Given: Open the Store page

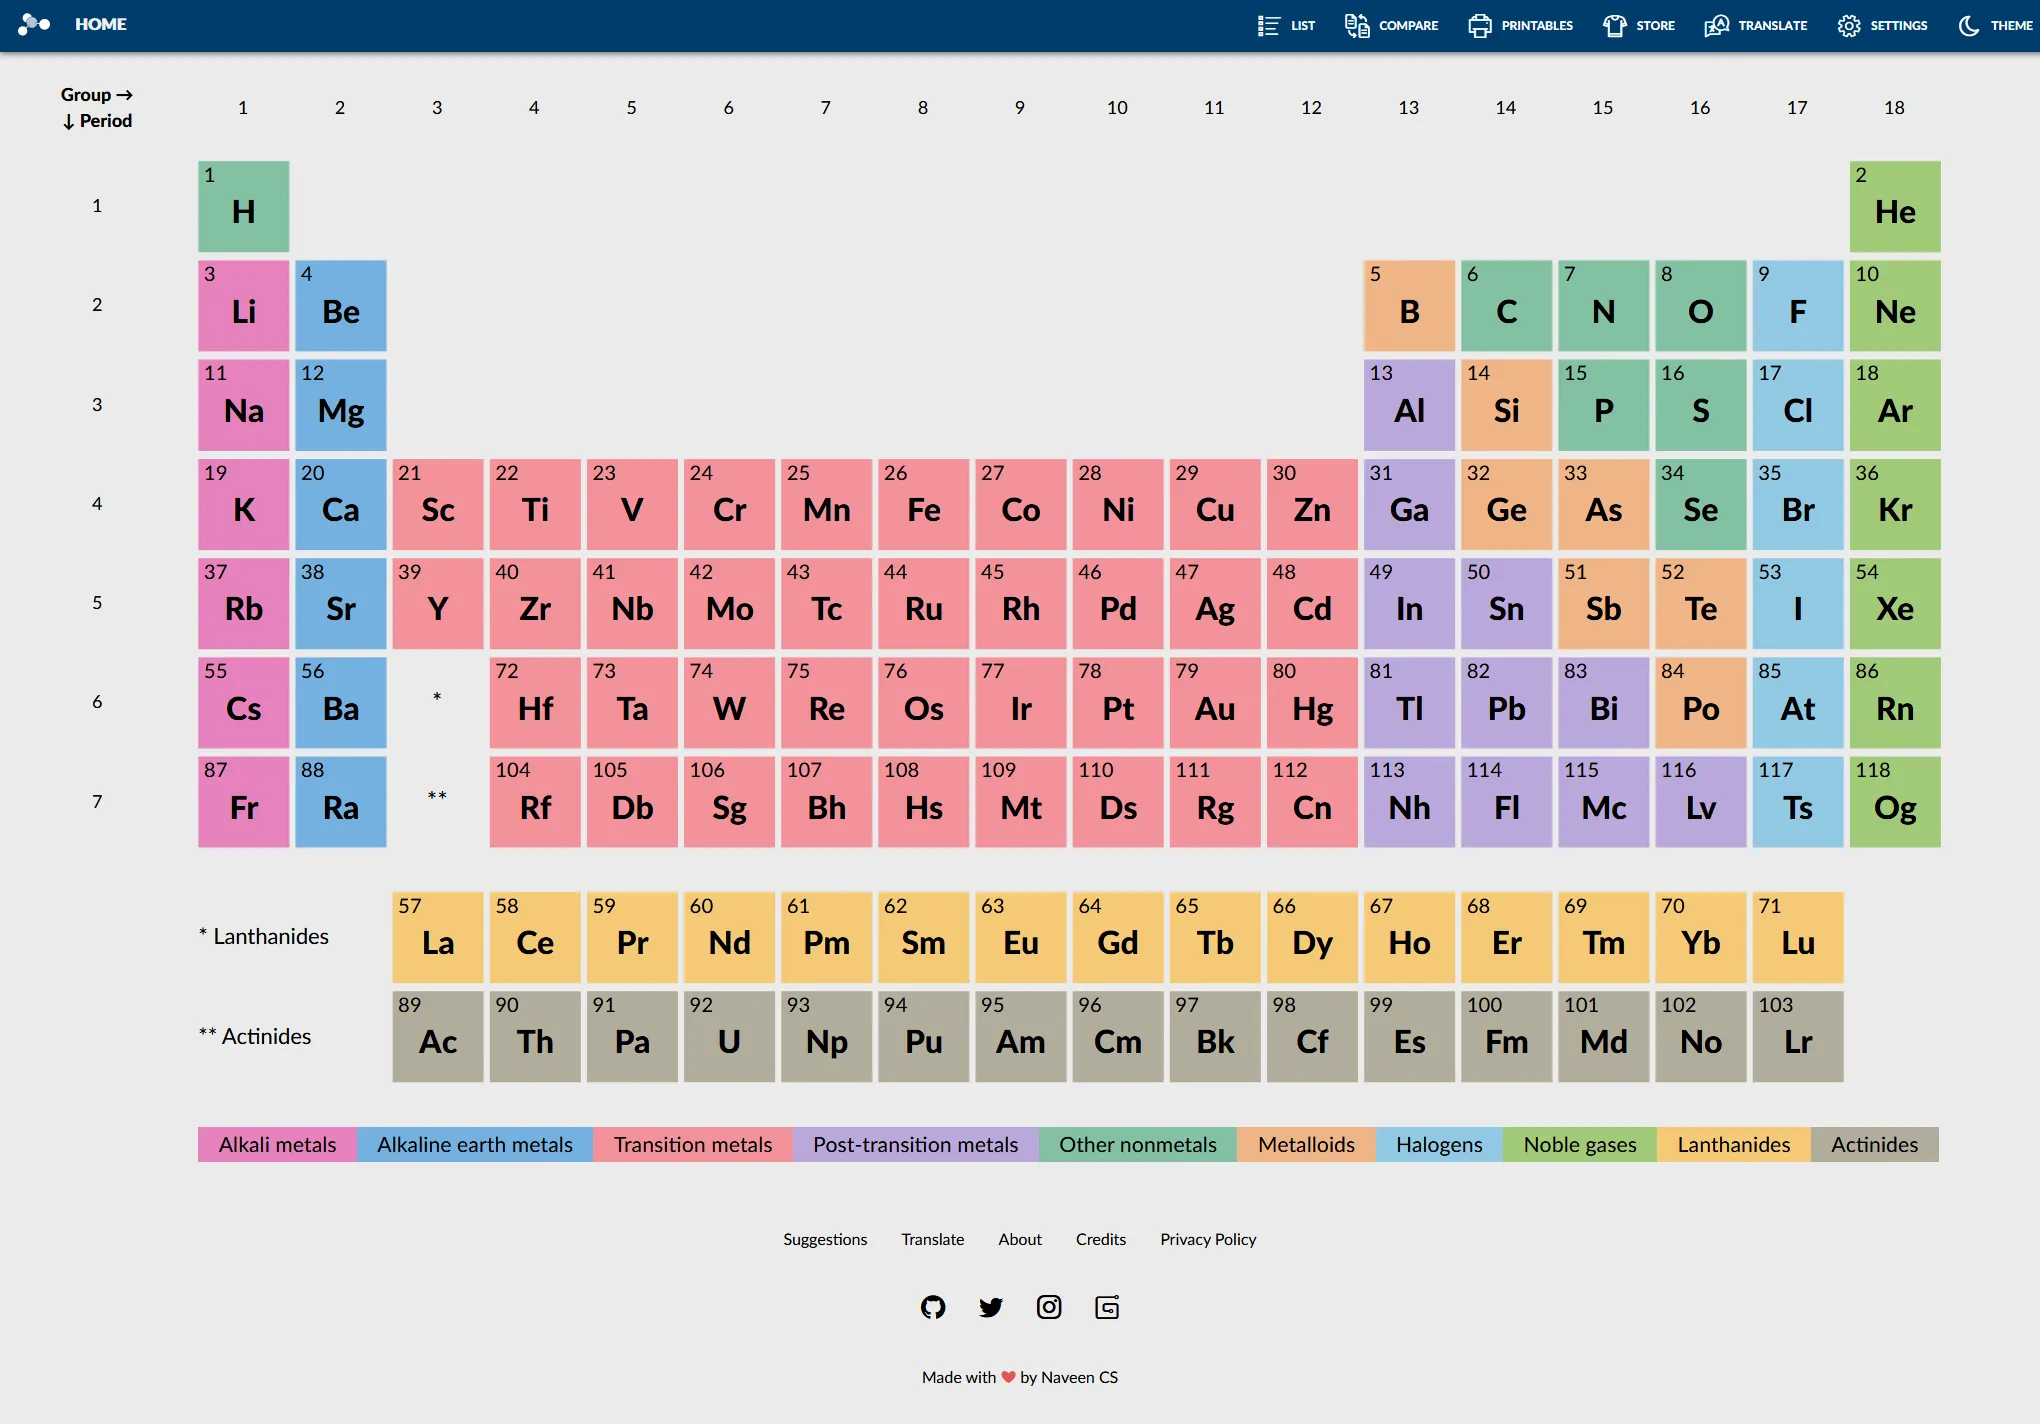Looking at the screenshot, I should click(x=1638, y=25).
